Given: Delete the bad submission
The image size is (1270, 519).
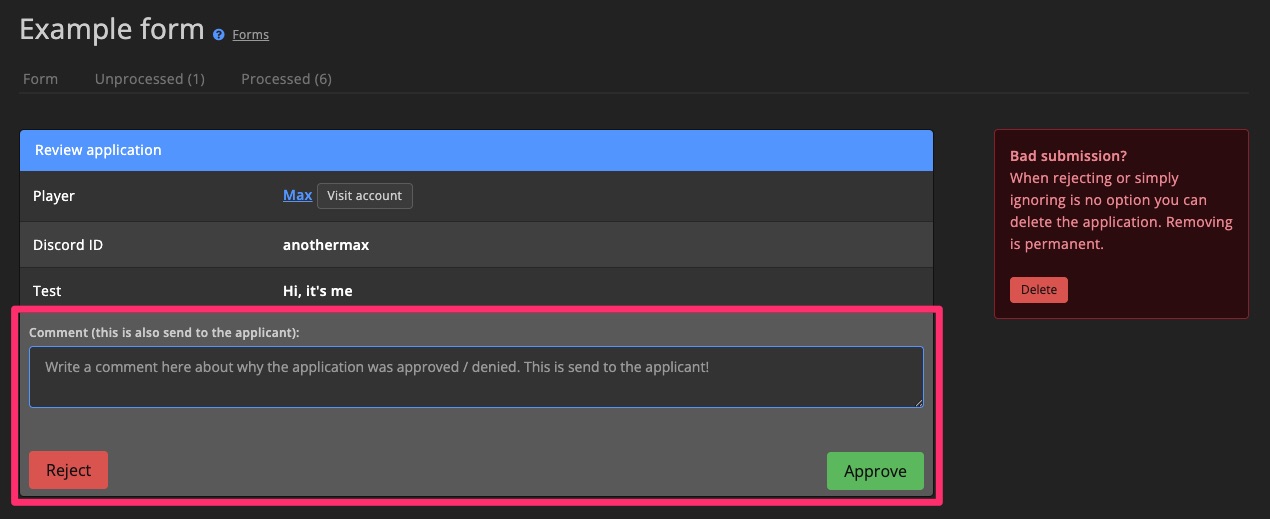Looking at the screenshot, I should click(1038, 290).
